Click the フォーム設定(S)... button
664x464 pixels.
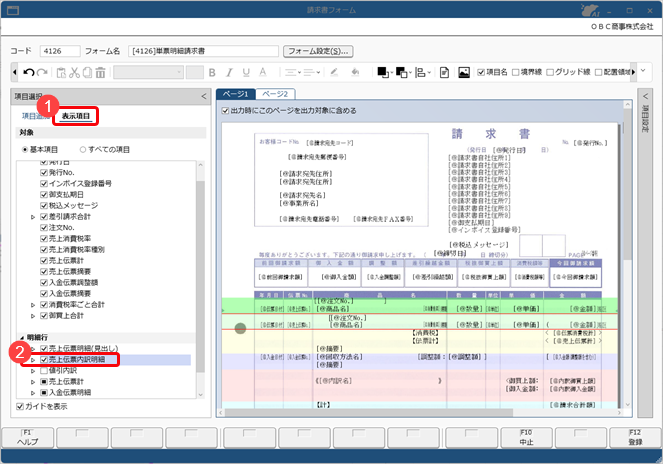[x=318, y=51]
